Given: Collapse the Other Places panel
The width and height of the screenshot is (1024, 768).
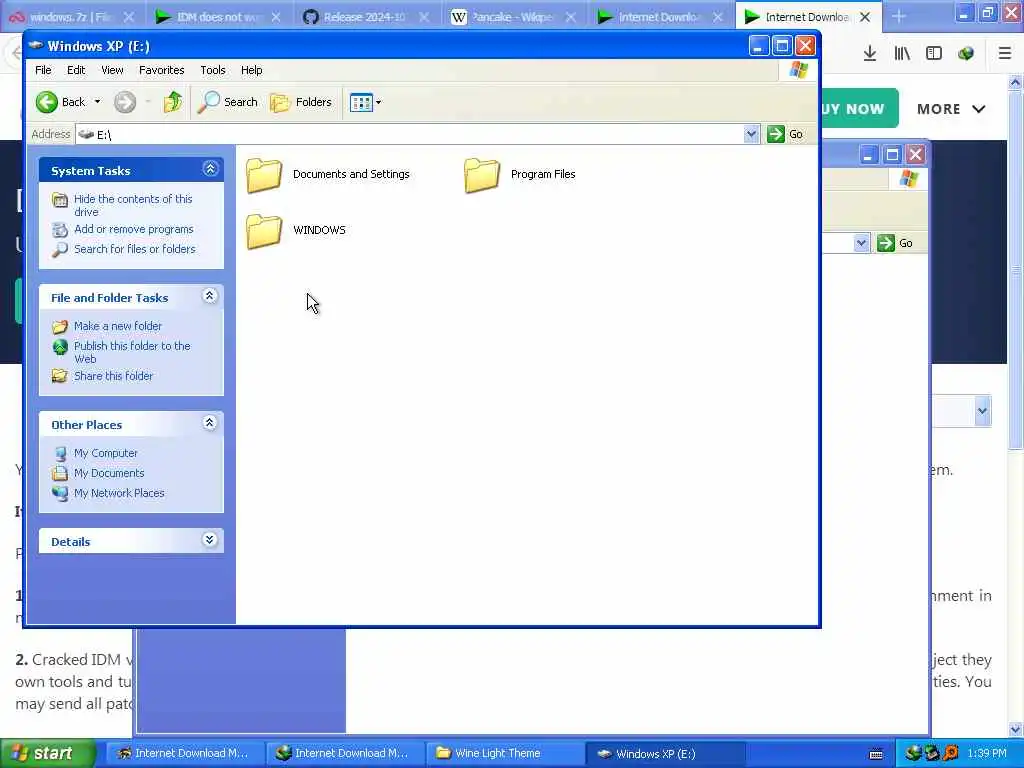Looking at the screenshot, I should click(x=210, y=423).
